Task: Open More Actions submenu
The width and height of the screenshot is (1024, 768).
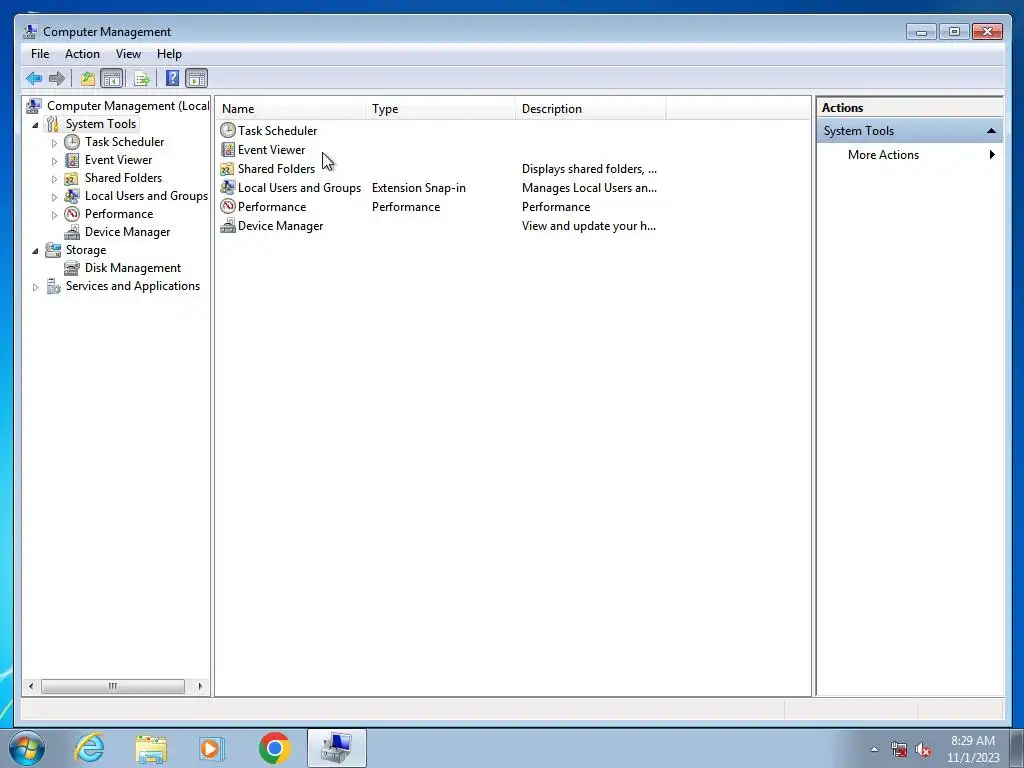Action: pos(910,155)
